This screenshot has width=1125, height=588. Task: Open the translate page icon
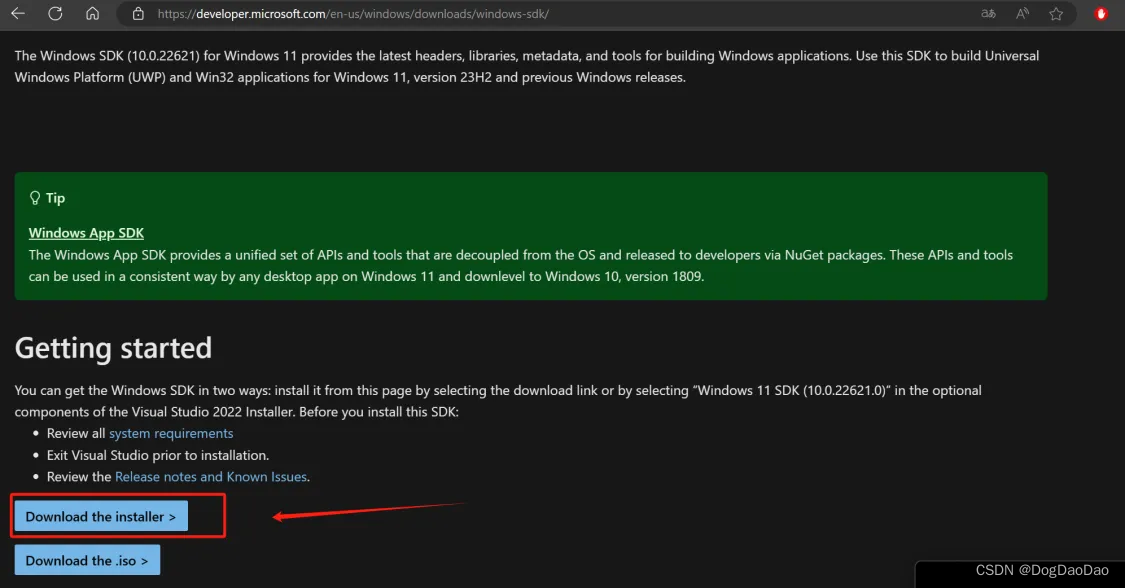pos(988,14)
